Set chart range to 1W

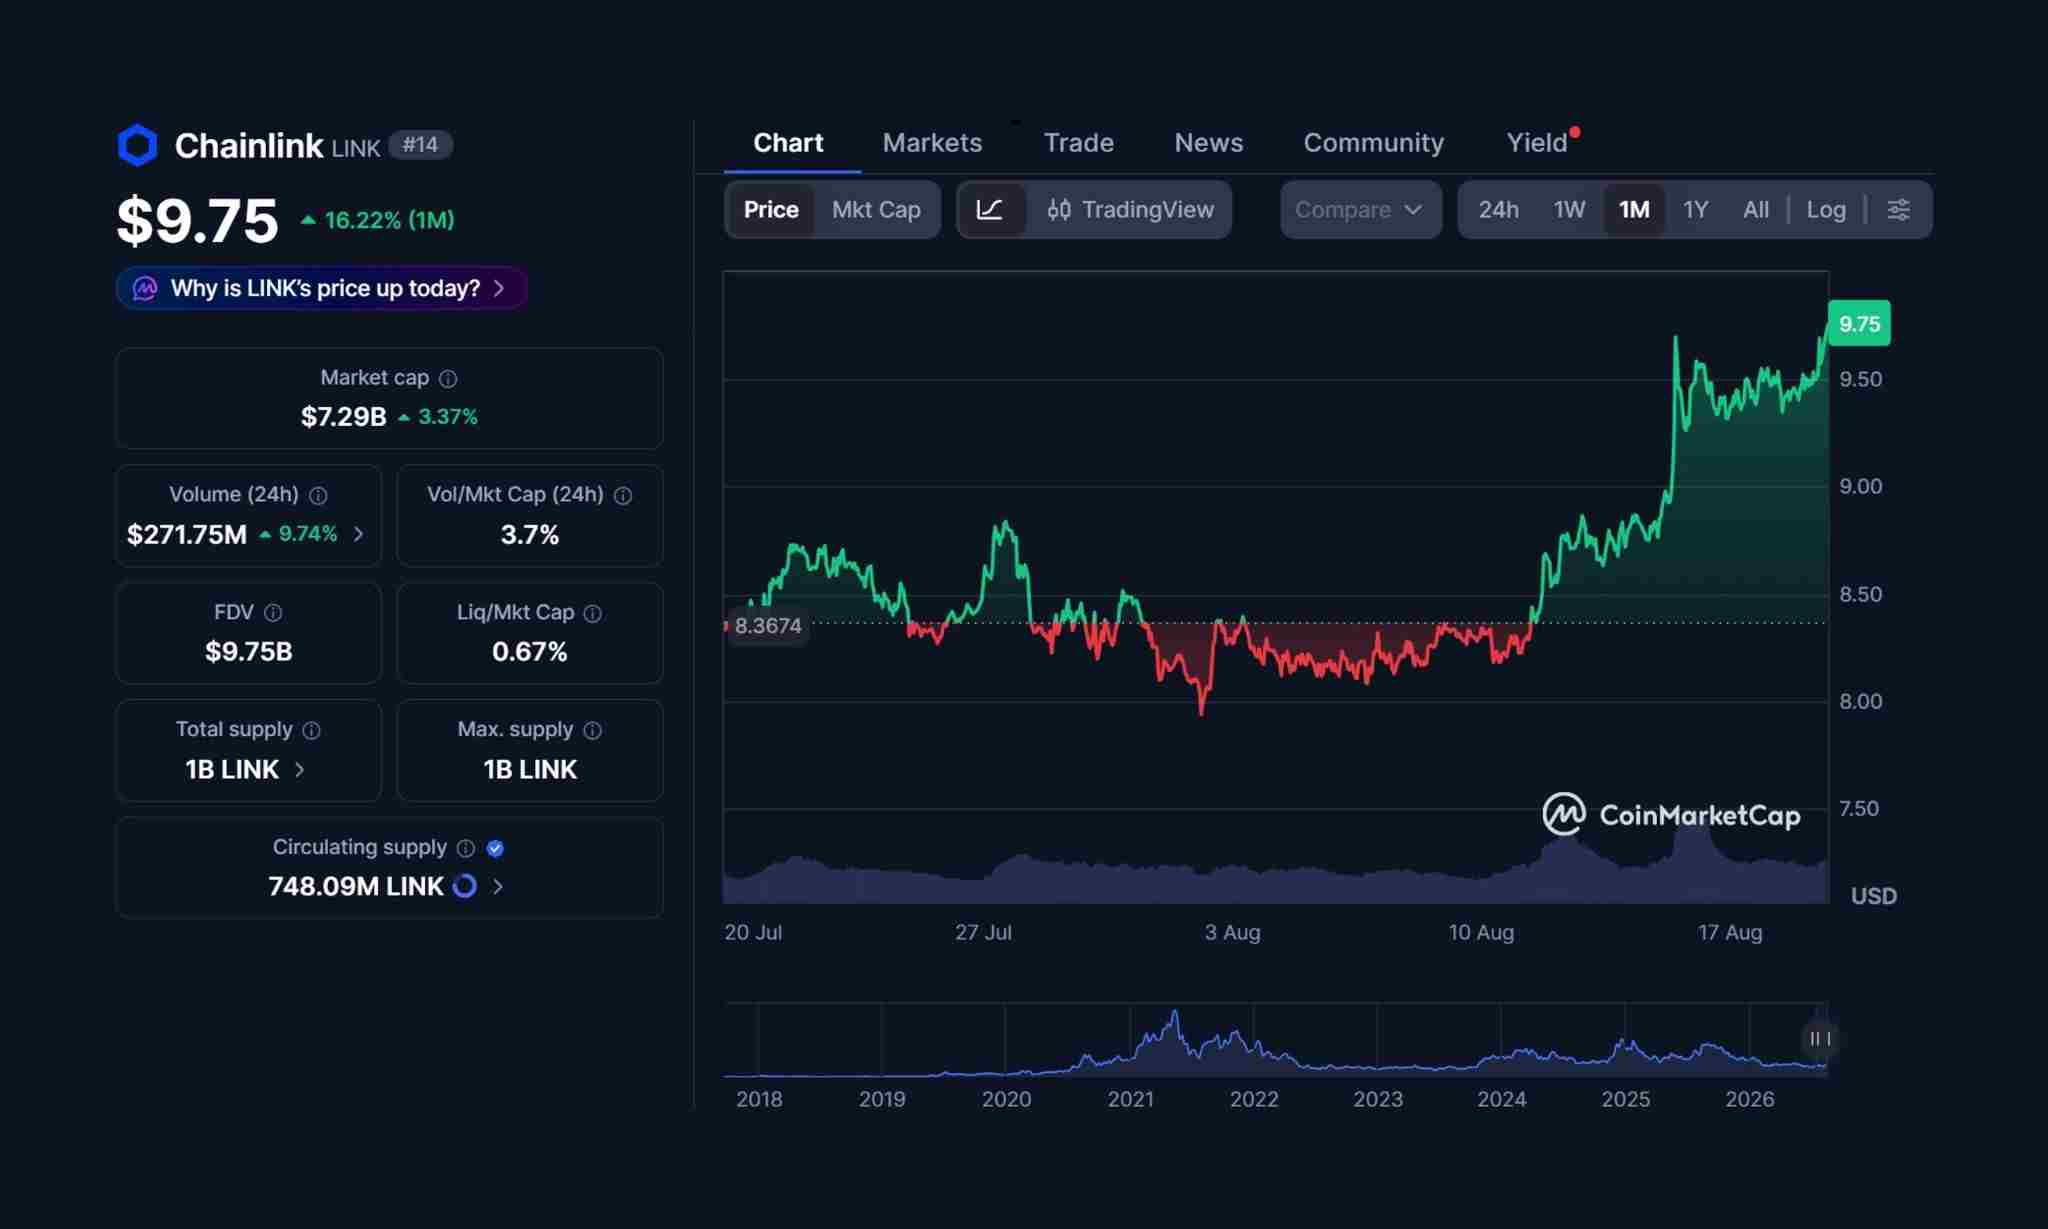tap(1569, 210)
